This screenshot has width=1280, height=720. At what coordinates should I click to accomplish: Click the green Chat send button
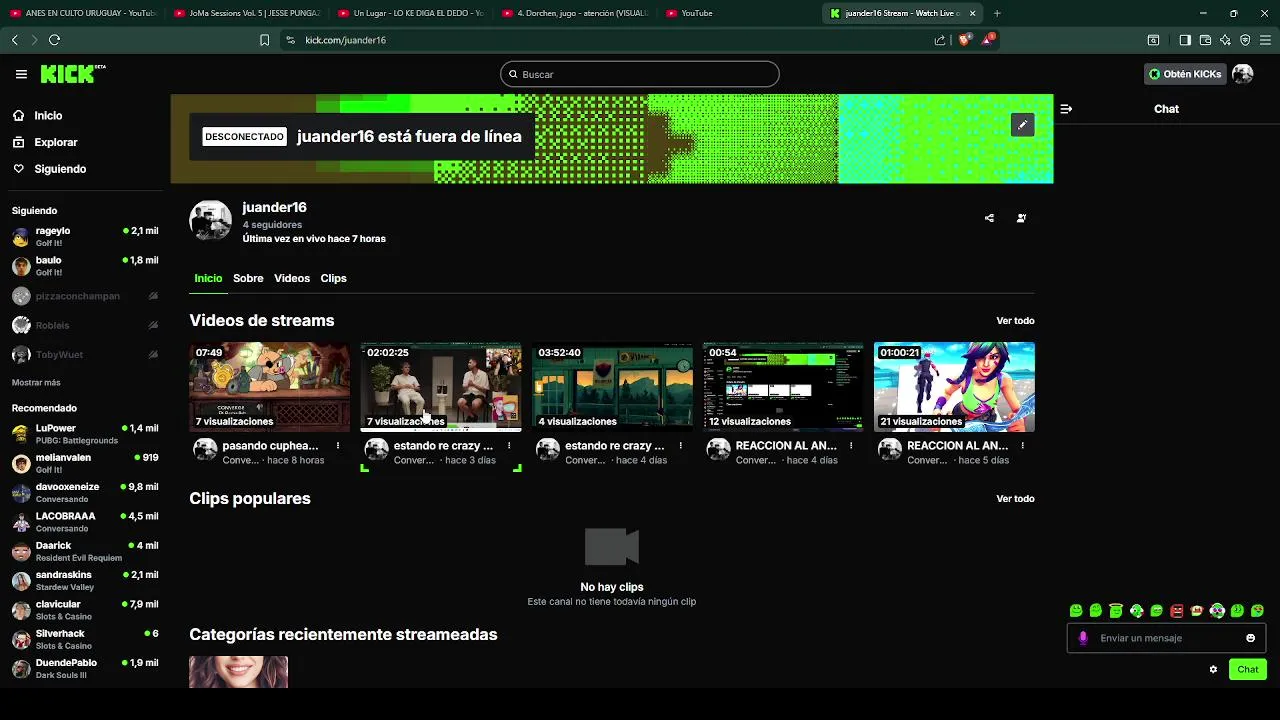pos(1248,669)
